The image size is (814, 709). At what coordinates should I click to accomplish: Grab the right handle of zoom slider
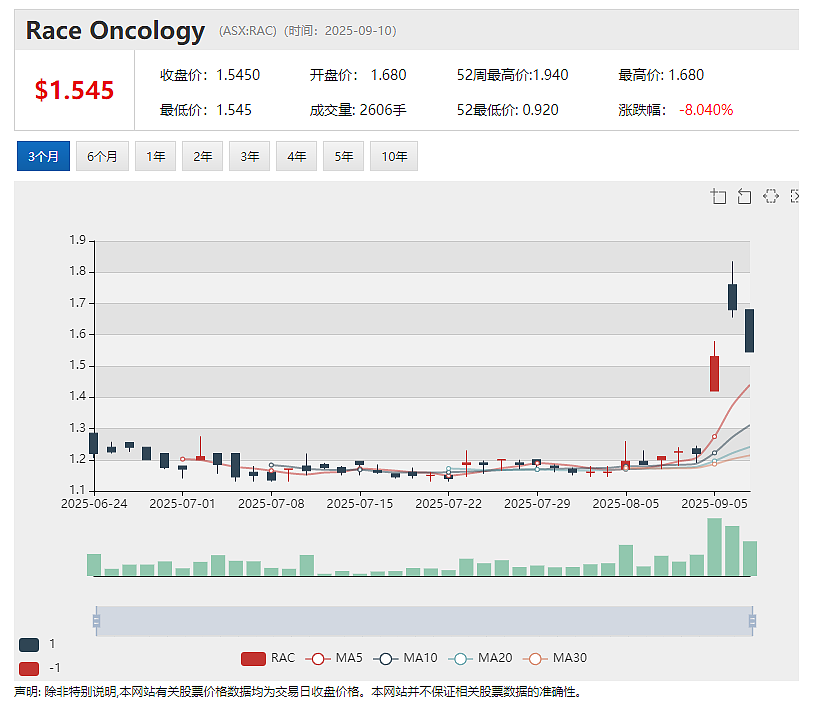pos(752,621)
